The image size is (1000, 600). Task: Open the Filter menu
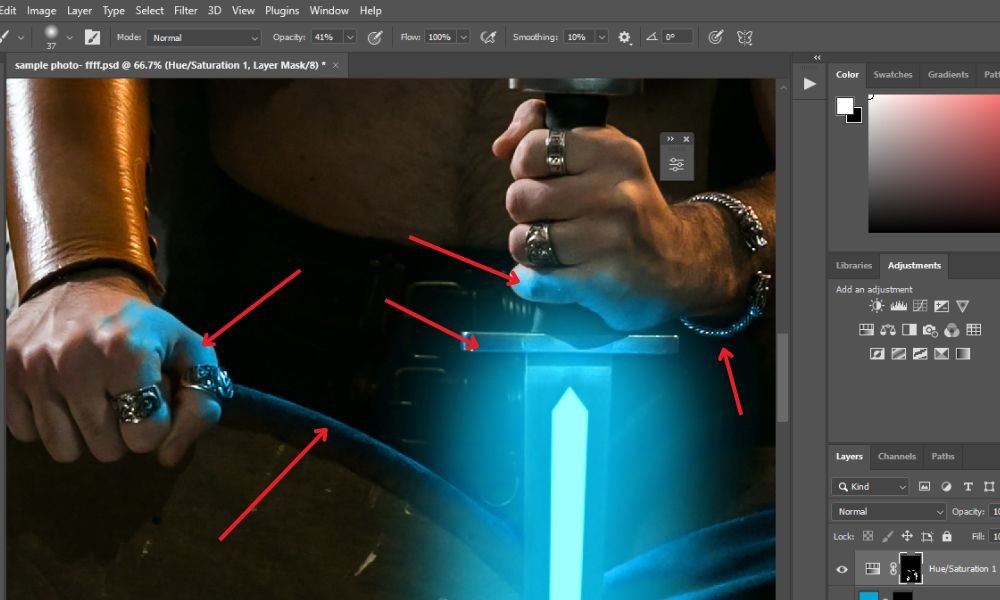(x=186, y=11)
